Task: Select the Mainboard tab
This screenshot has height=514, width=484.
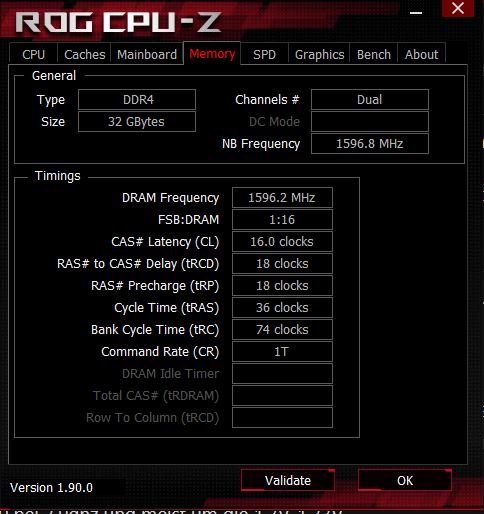Action: [147, 54]
